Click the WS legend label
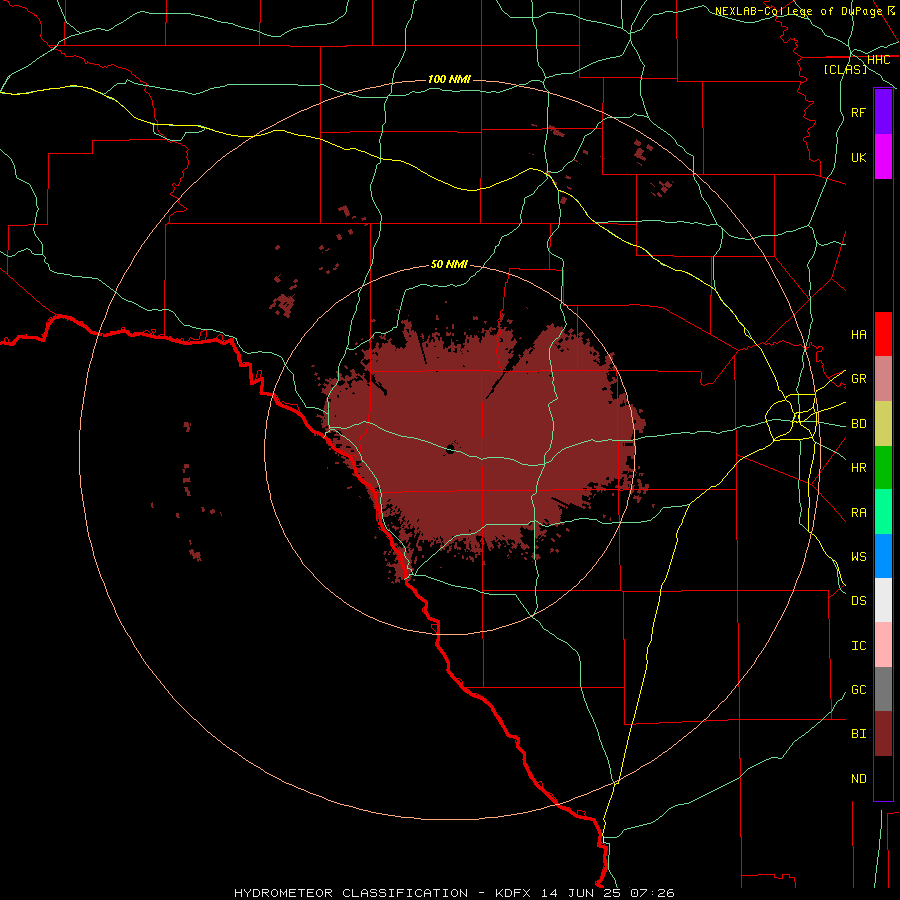Screen dimensions: 900x900 (x=859, y=556)
